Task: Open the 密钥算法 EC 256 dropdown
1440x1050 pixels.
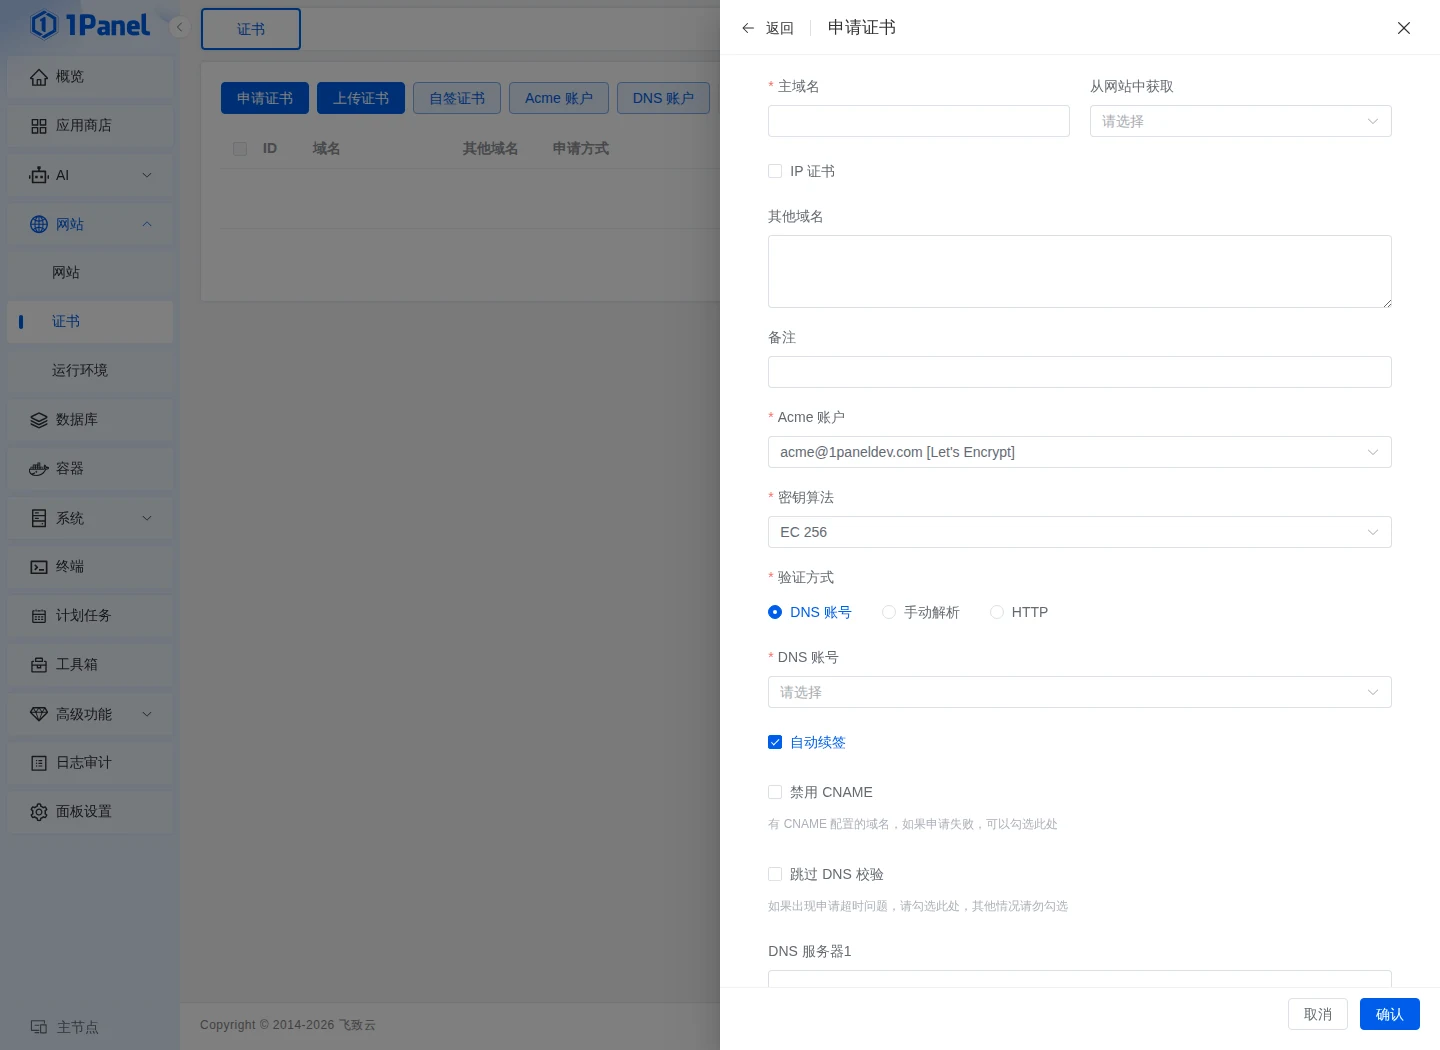Action: point(1080,532)
